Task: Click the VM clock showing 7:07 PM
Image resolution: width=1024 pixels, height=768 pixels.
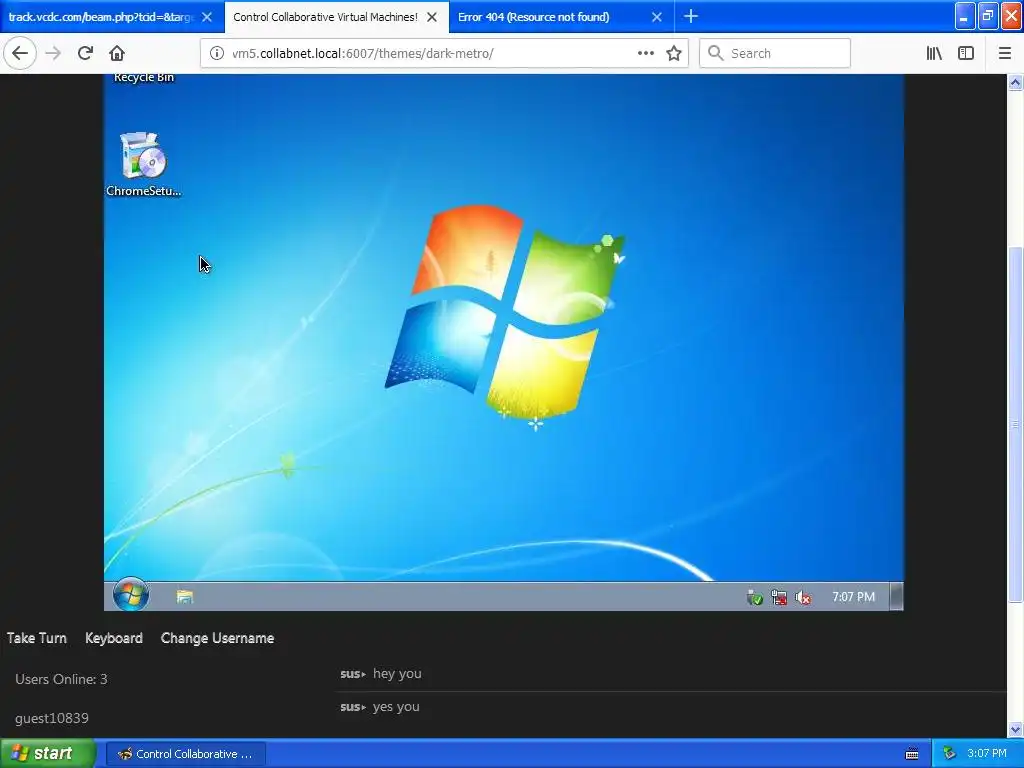Action: click(x=853, y=597)
